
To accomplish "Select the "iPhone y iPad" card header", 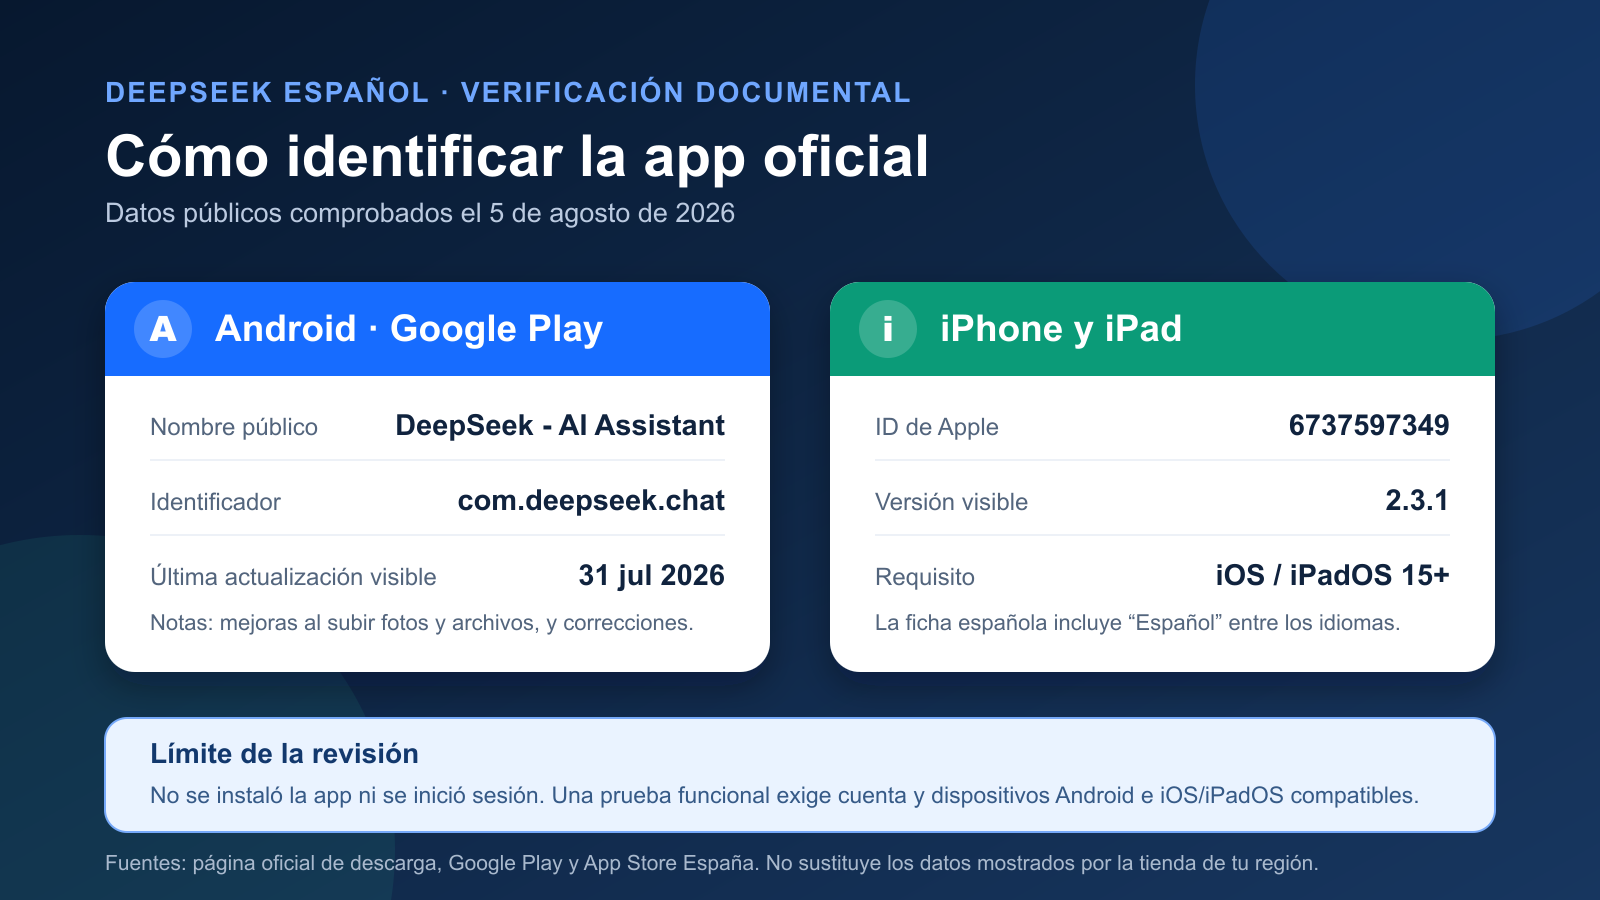I will [1162, 329].
